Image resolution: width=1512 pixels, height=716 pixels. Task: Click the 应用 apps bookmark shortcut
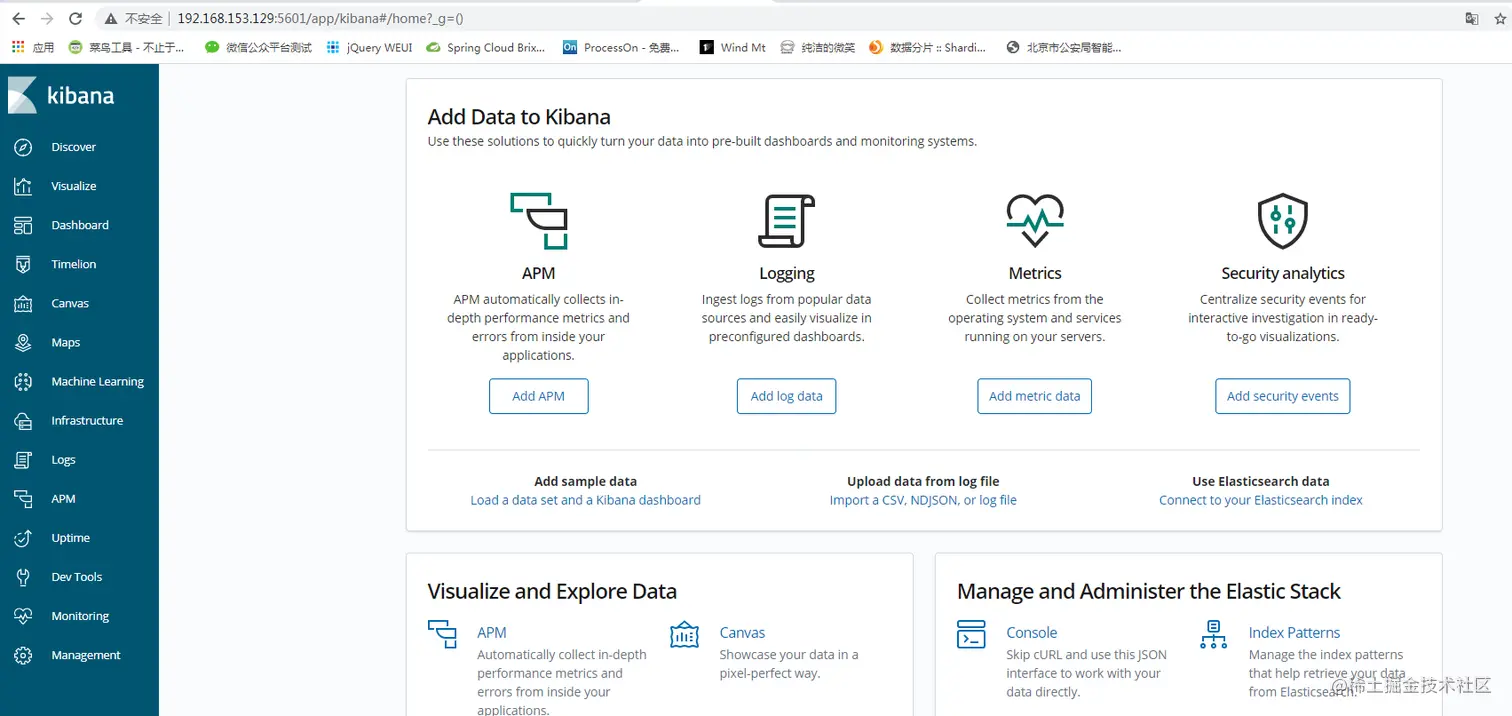pyautogui.click(x=33, y=47)
